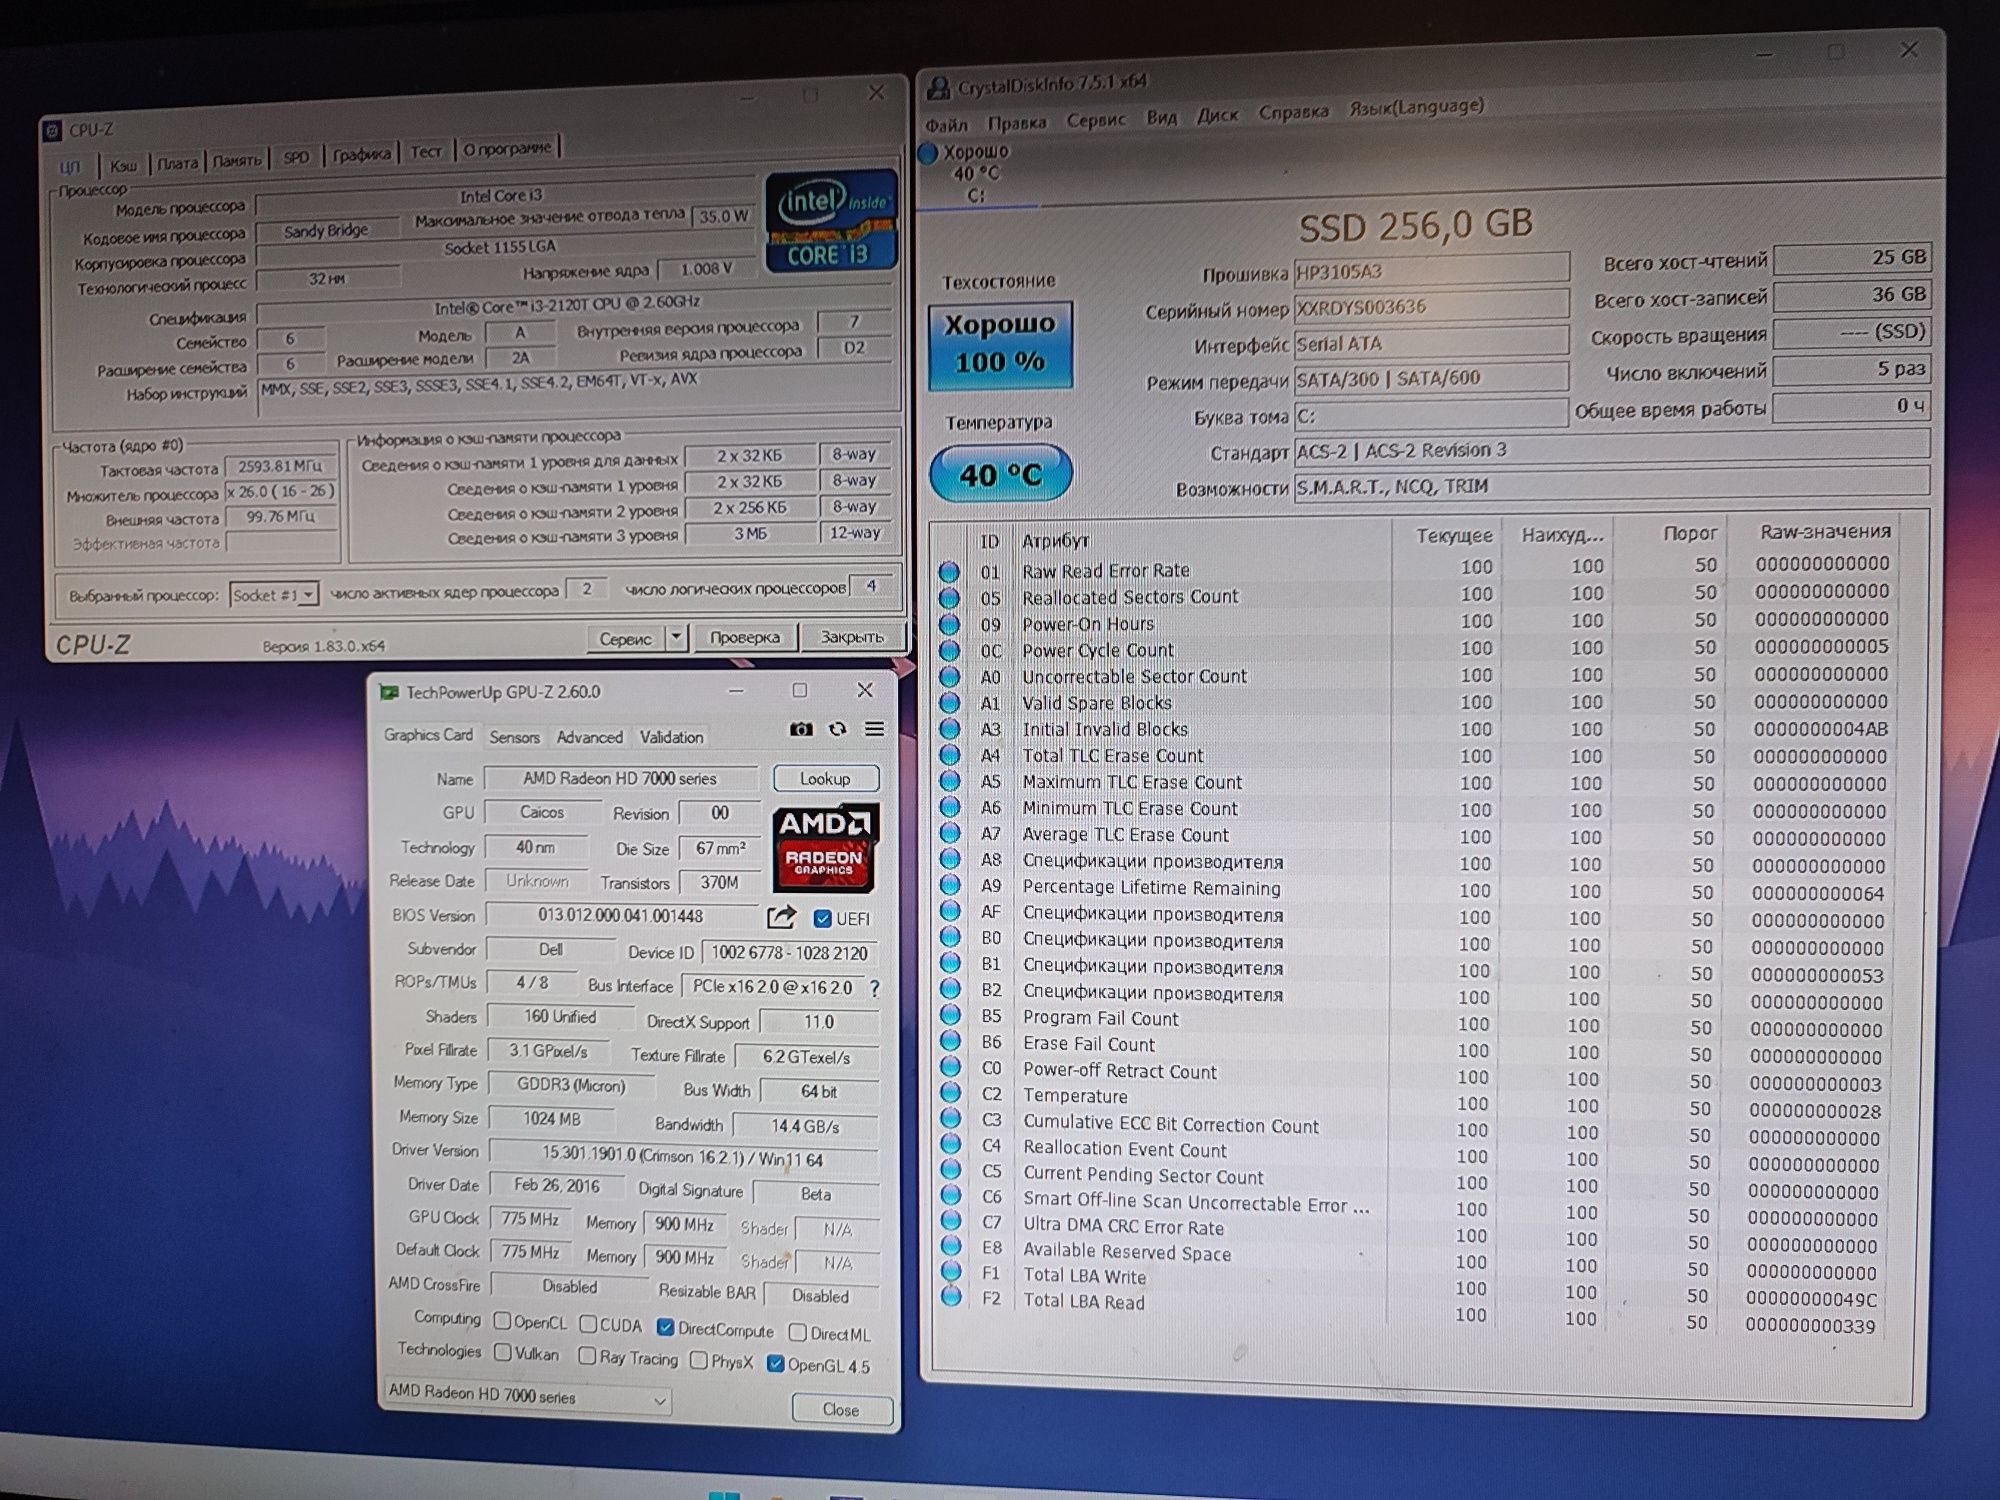
Task: Click the BIOS export share icon in GPU-Z
Action: point(781,917)
